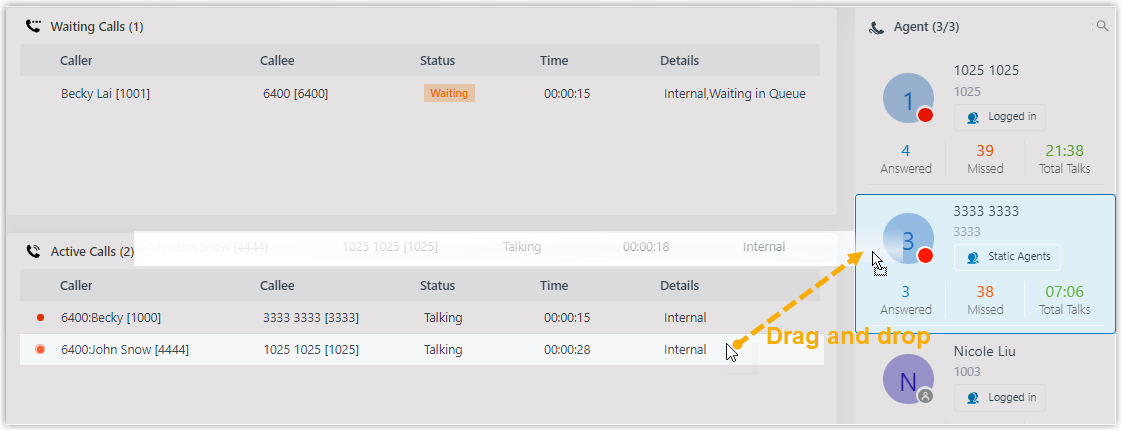Screen dimensions: 1122x431
Task: Click Nicole Liu's avatar icon
Action: pyautogui.click(x=909, y=380)
